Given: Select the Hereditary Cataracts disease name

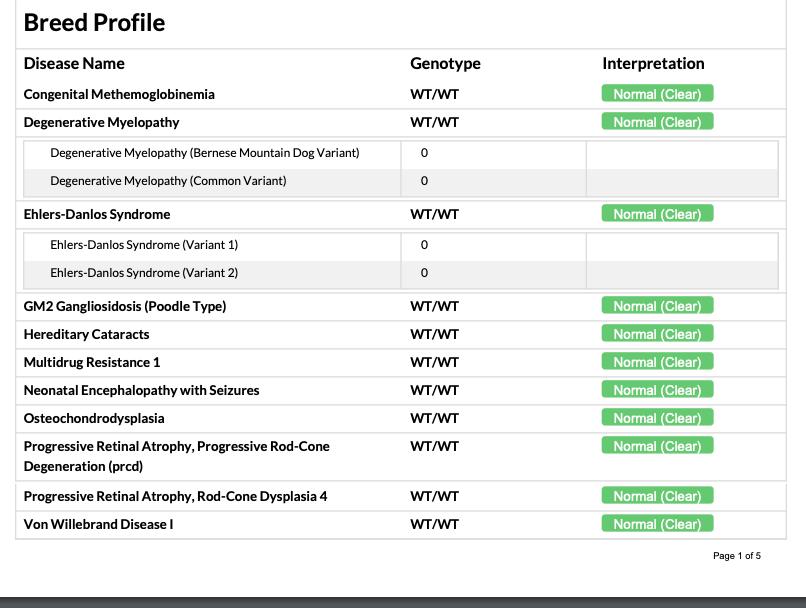Looking at the screenshot, I should [86, 334].
